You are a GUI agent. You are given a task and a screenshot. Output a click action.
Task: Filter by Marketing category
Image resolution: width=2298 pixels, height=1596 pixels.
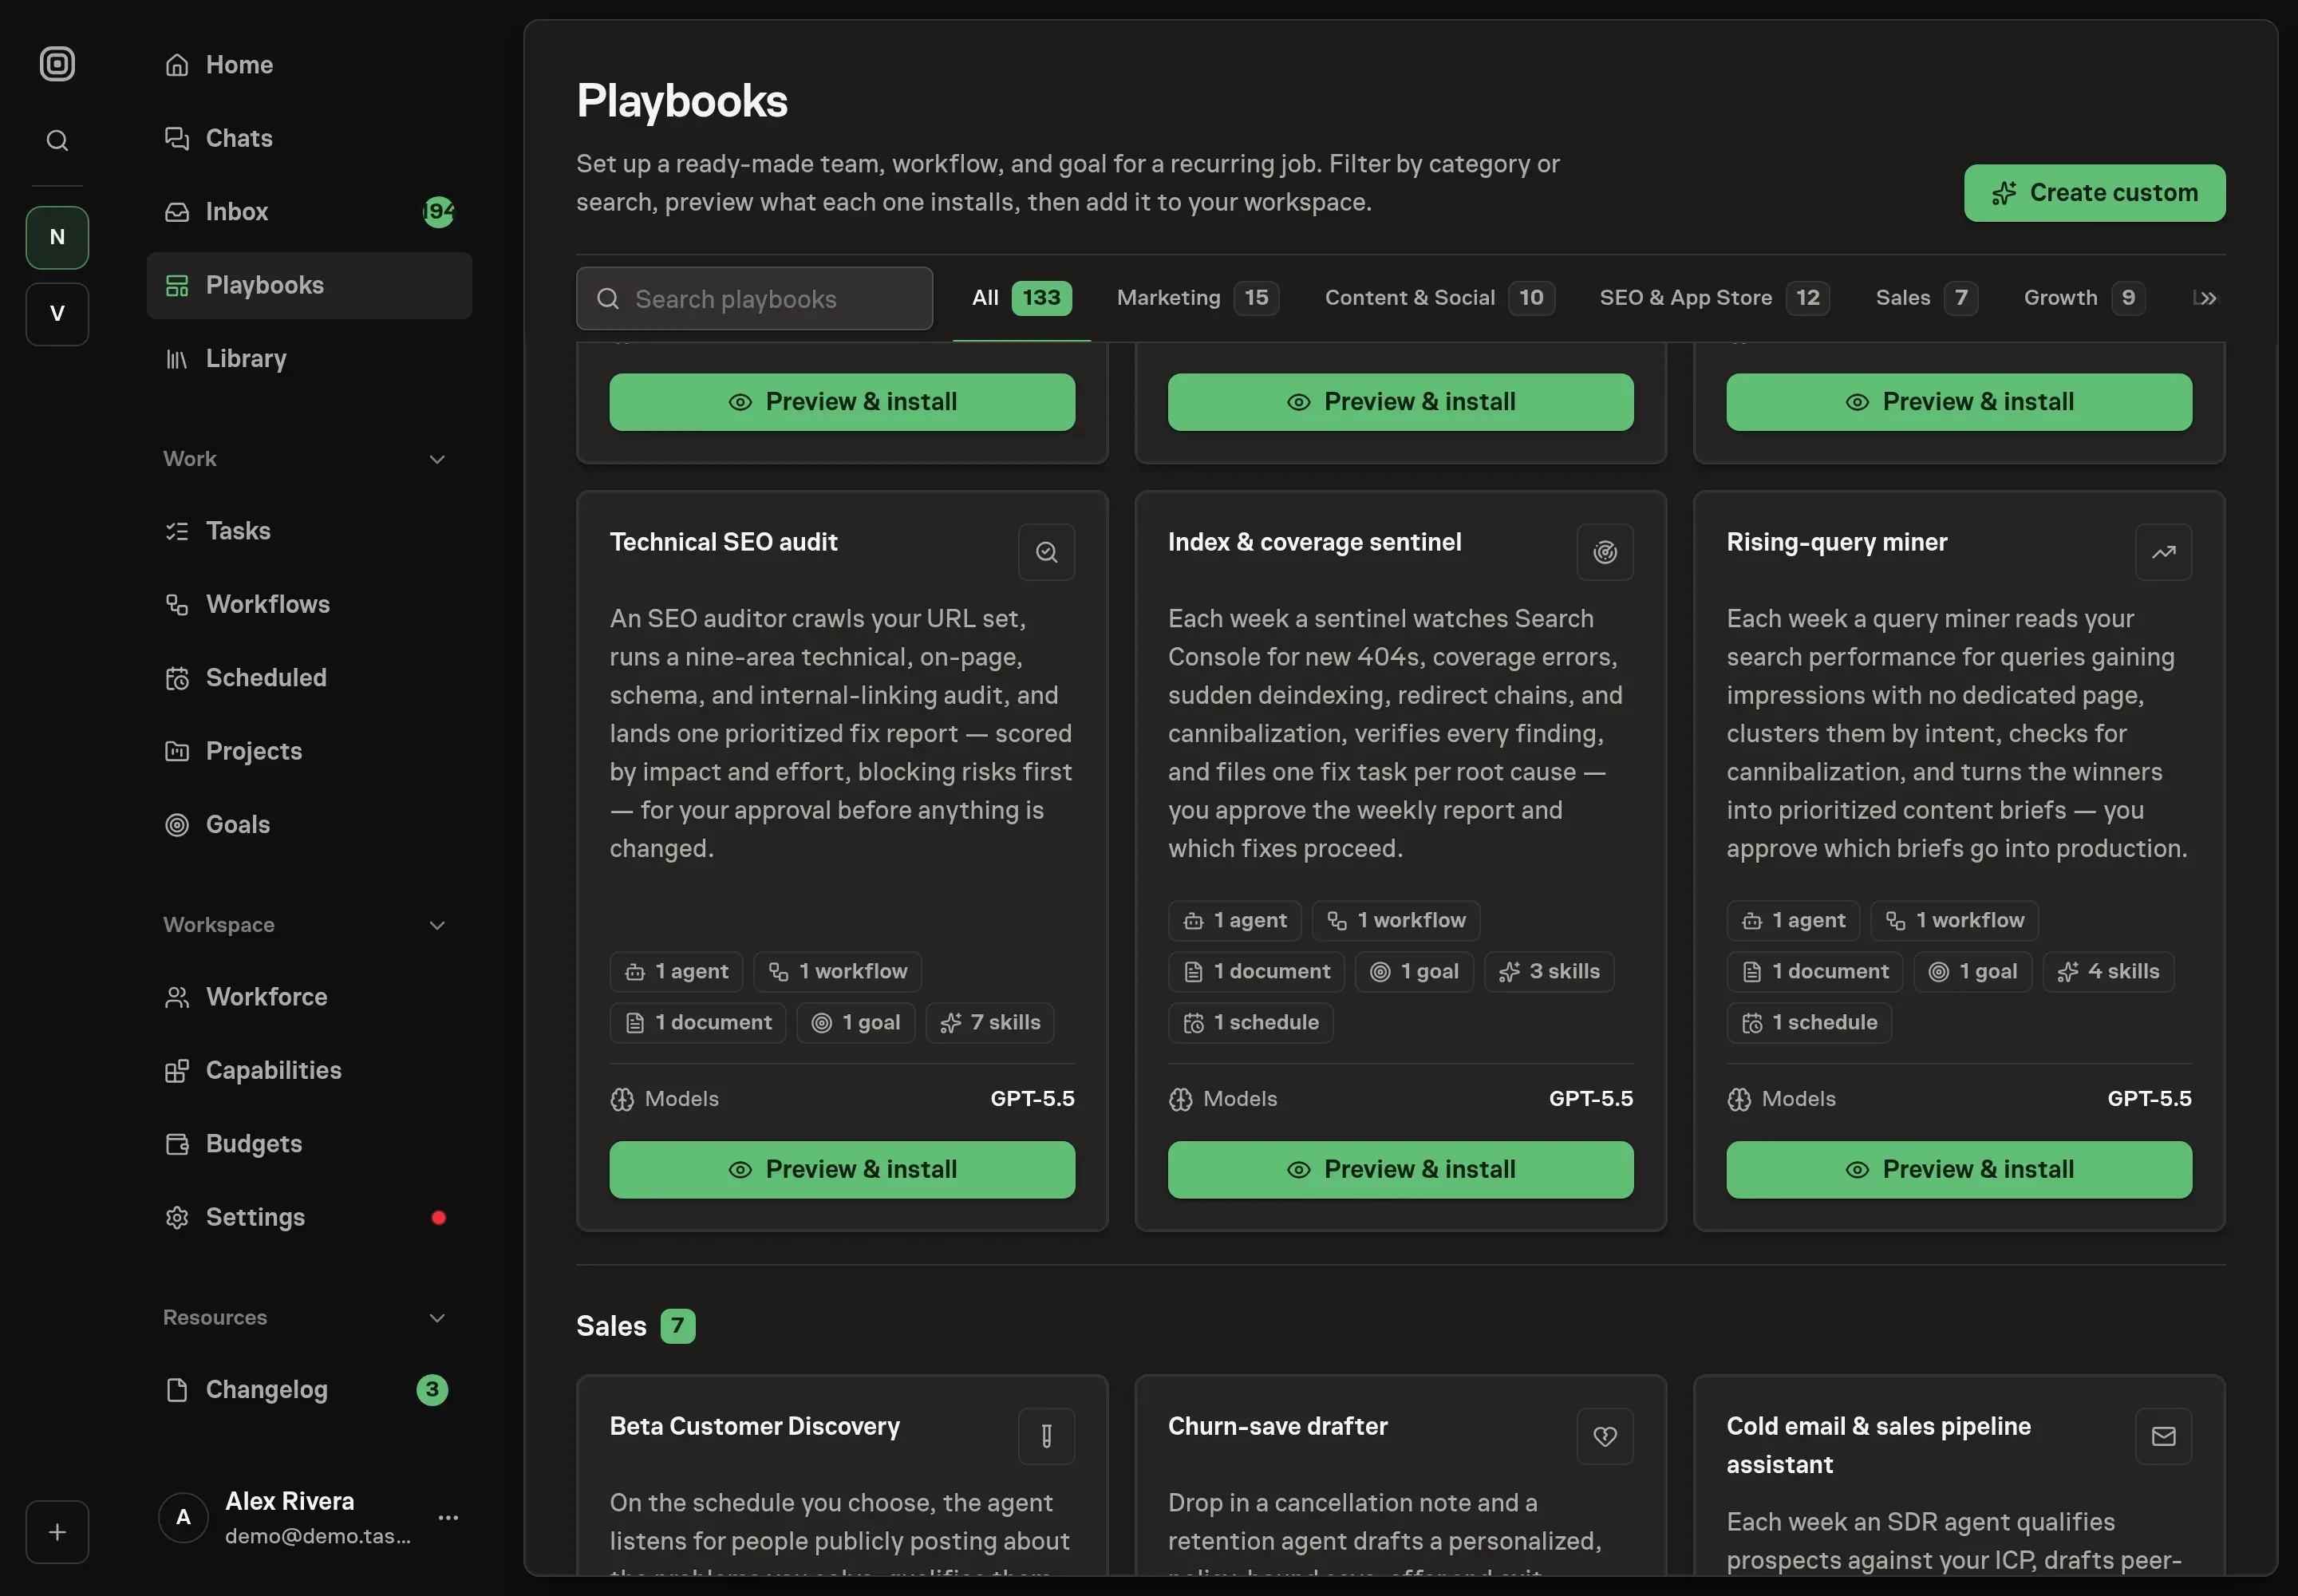point(1197,298)
